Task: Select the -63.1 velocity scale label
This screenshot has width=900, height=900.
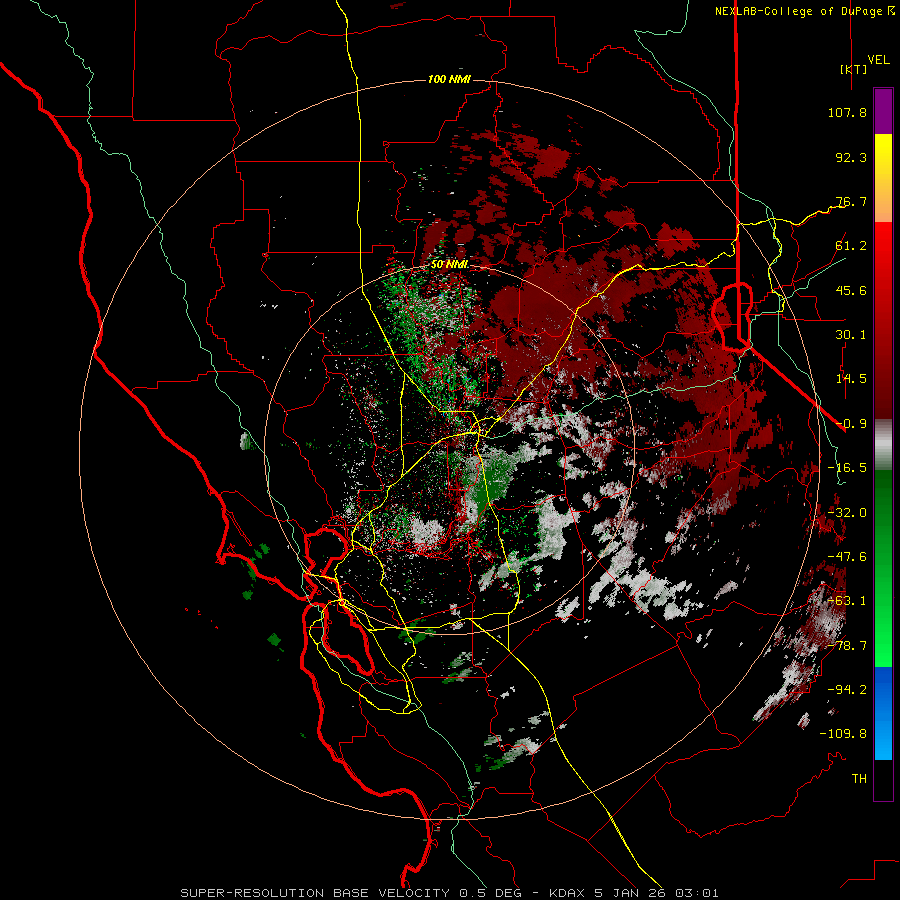Action: pos(847,601)
